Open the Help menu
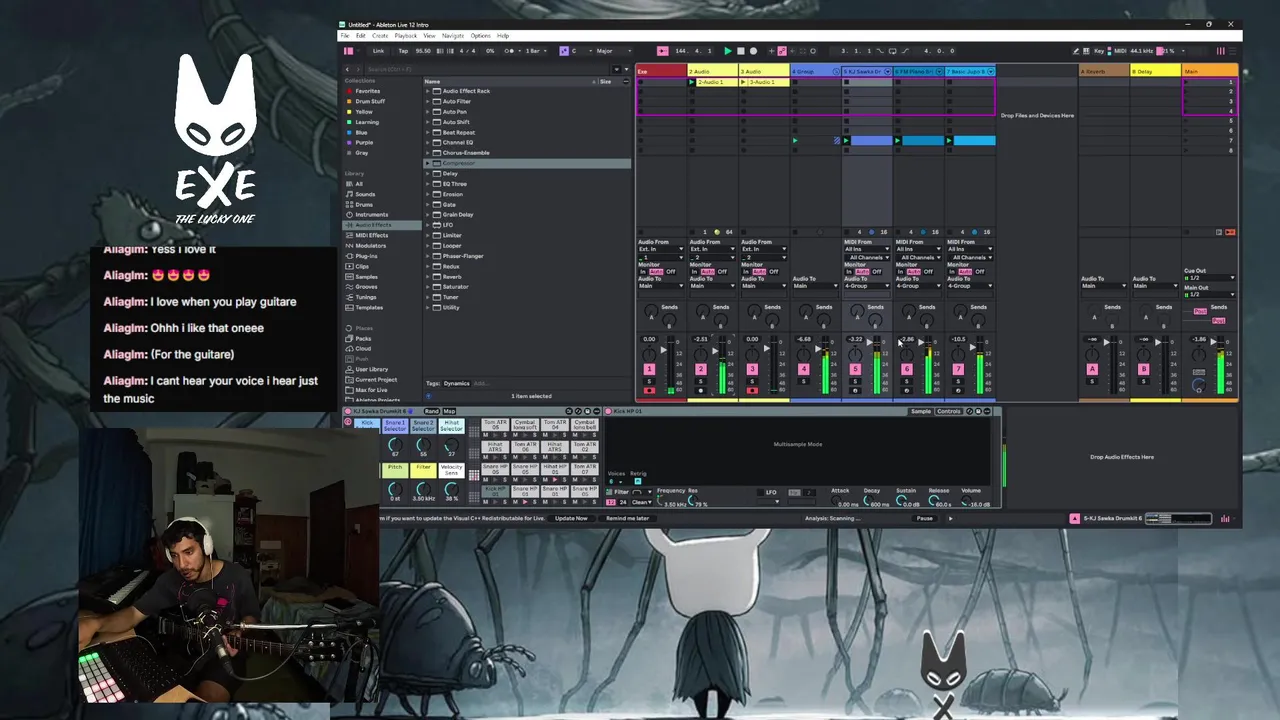This screenshot has width=1280, height=720. coord(503,36)
